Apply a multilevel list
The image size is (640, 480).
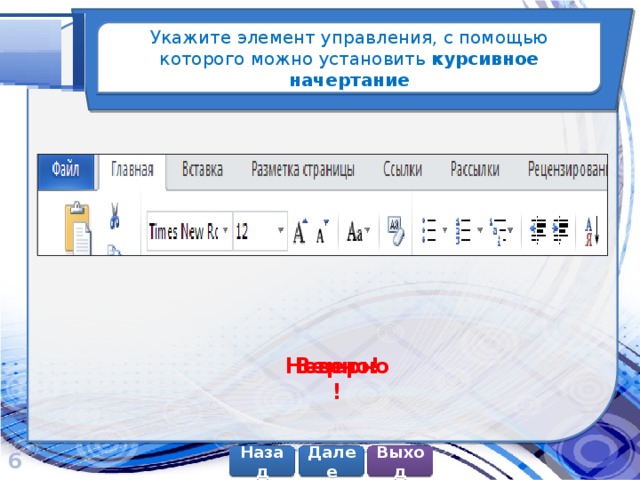pos(498,231)
